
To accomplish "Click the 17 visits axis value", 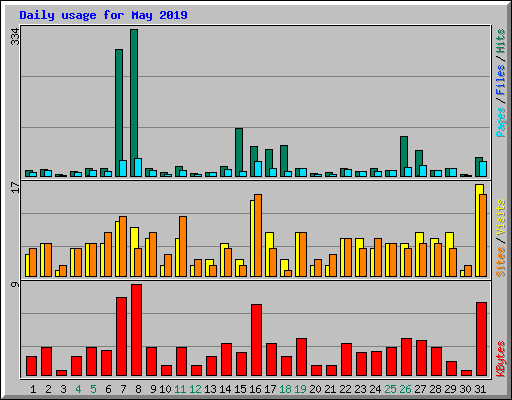I will click(15, 187).
